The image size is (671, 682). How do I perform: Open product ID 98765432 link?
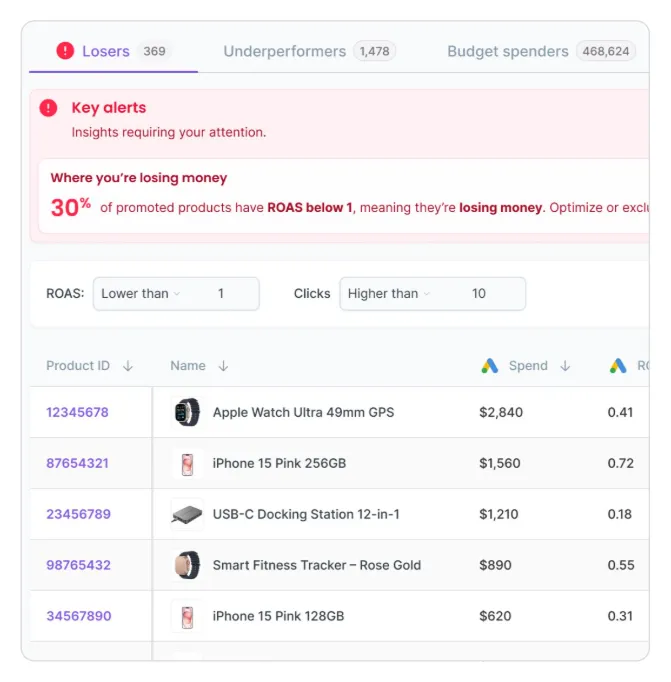coord(79,565)
